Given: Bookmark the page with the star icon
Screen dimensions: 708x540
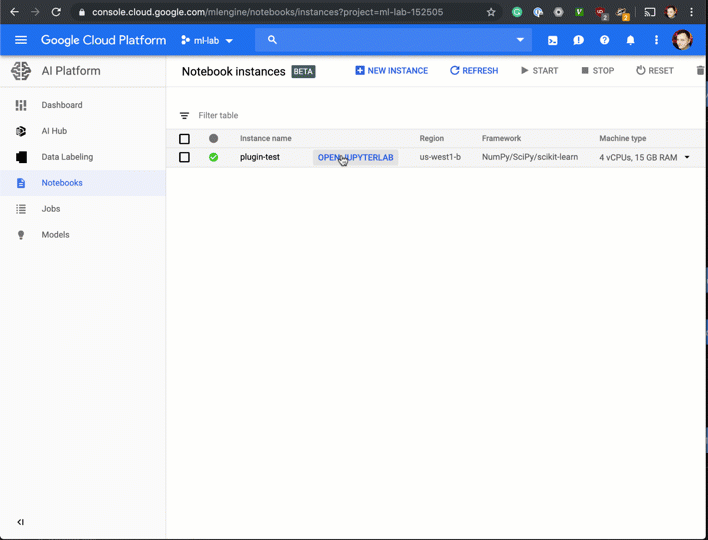Looking at the screenshot, I should point(491,12).
